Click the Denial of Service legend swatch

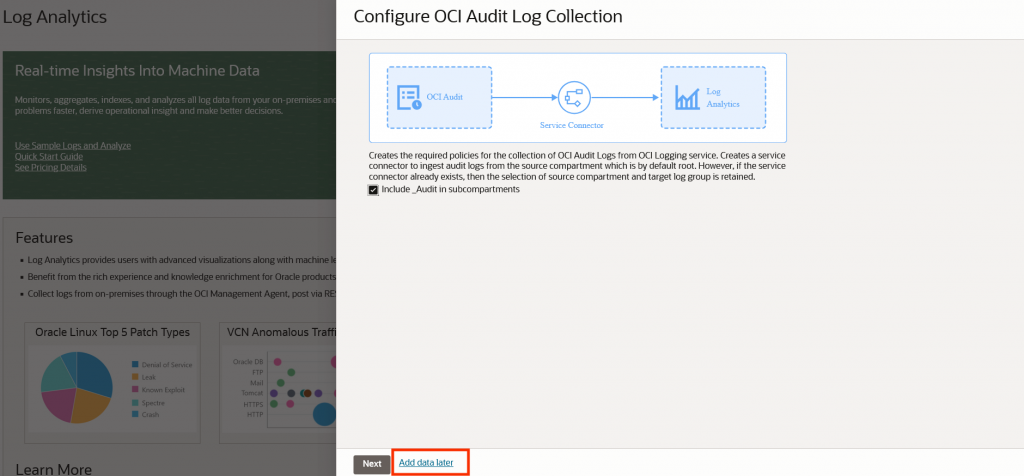[x=135, y=364]
